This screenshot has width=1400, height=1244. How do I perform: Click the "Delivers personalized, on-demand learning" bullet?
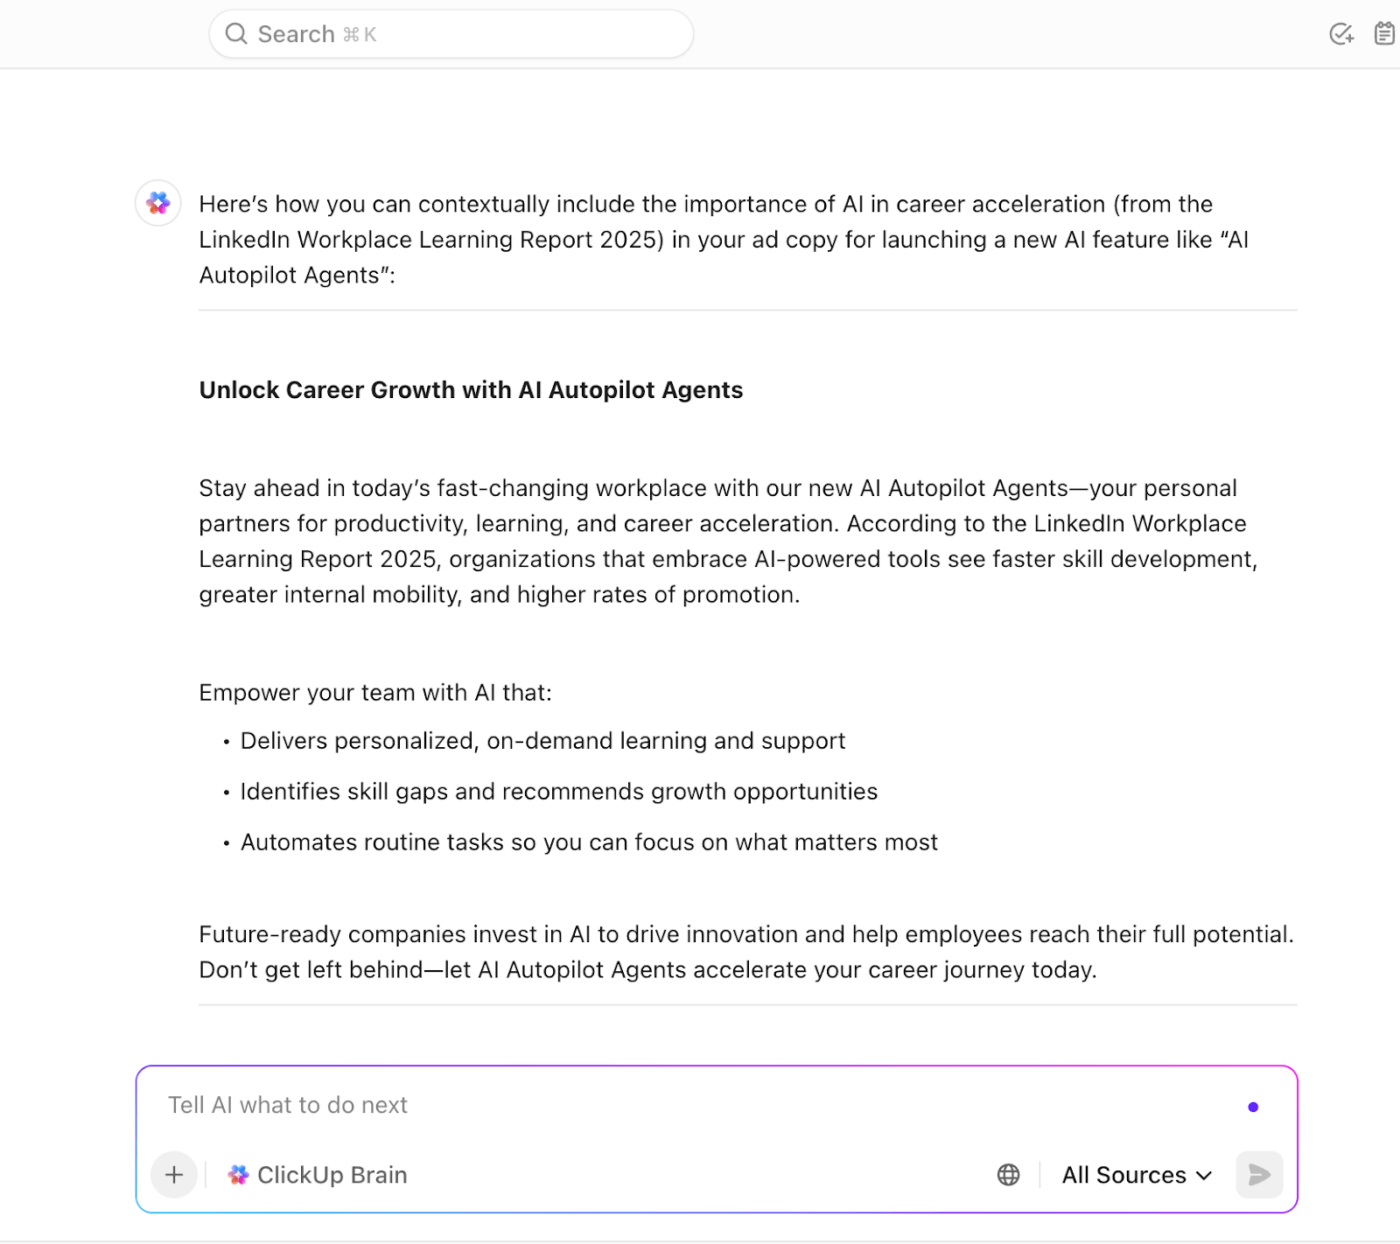(542, 741)
